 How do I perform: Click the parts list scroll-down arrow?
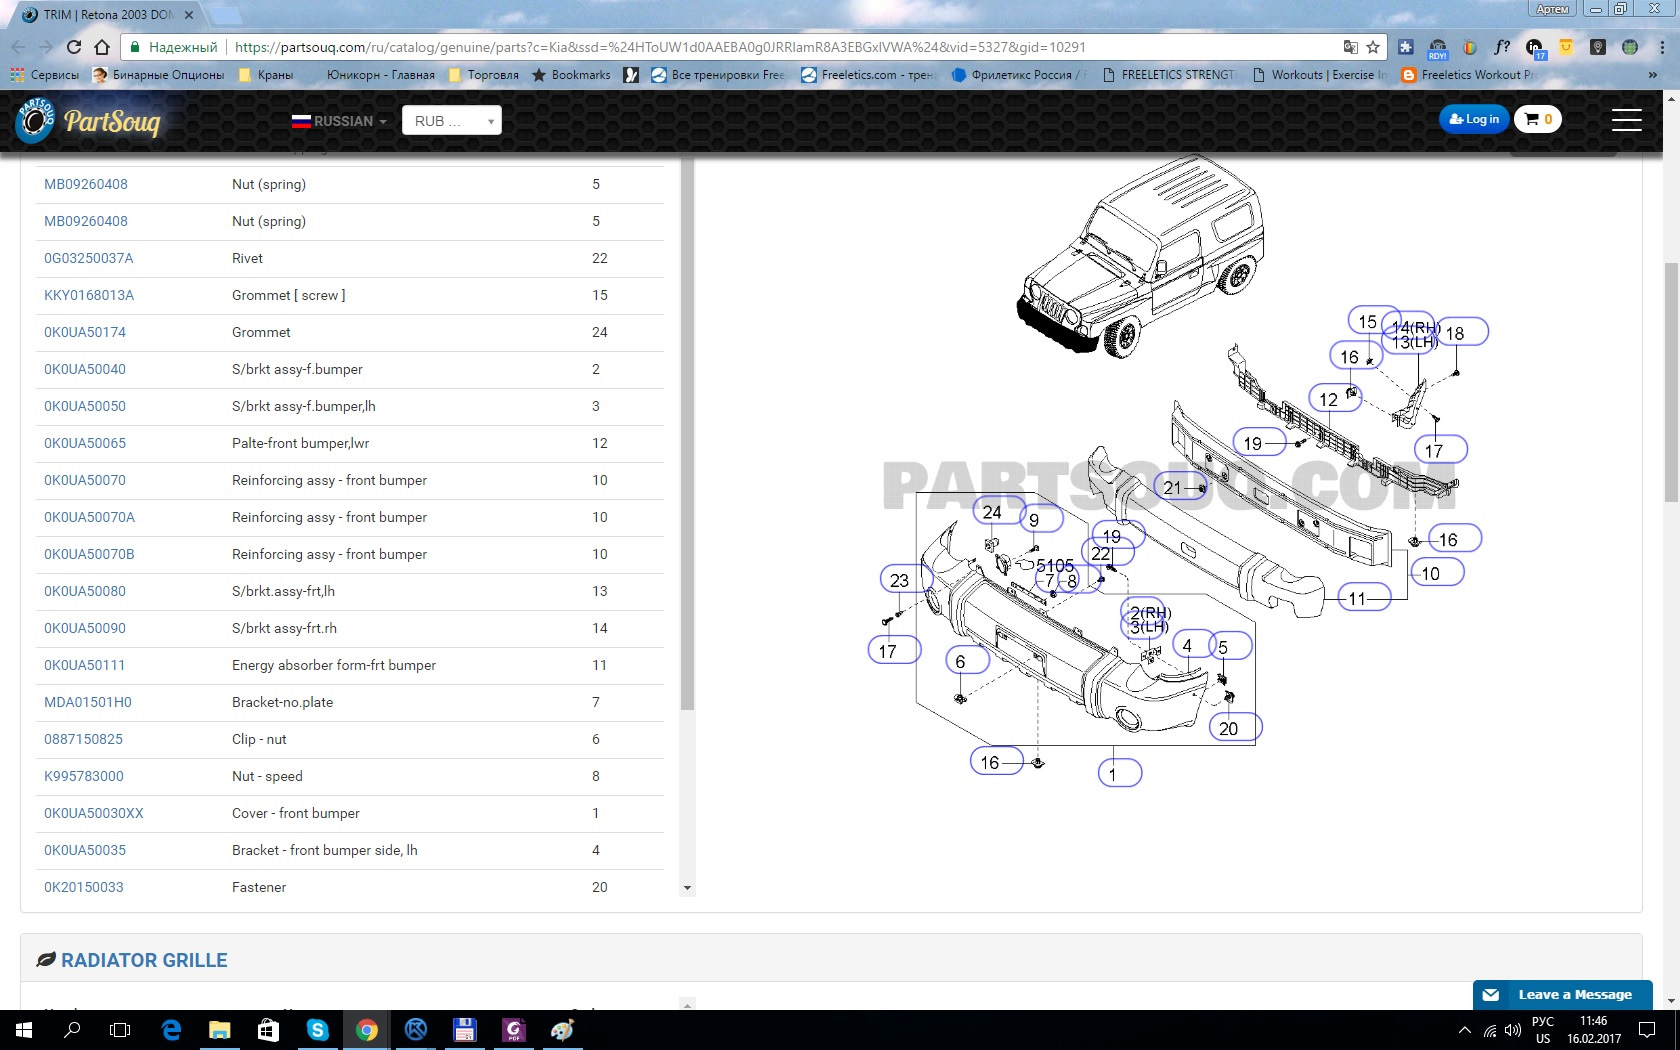687,888
